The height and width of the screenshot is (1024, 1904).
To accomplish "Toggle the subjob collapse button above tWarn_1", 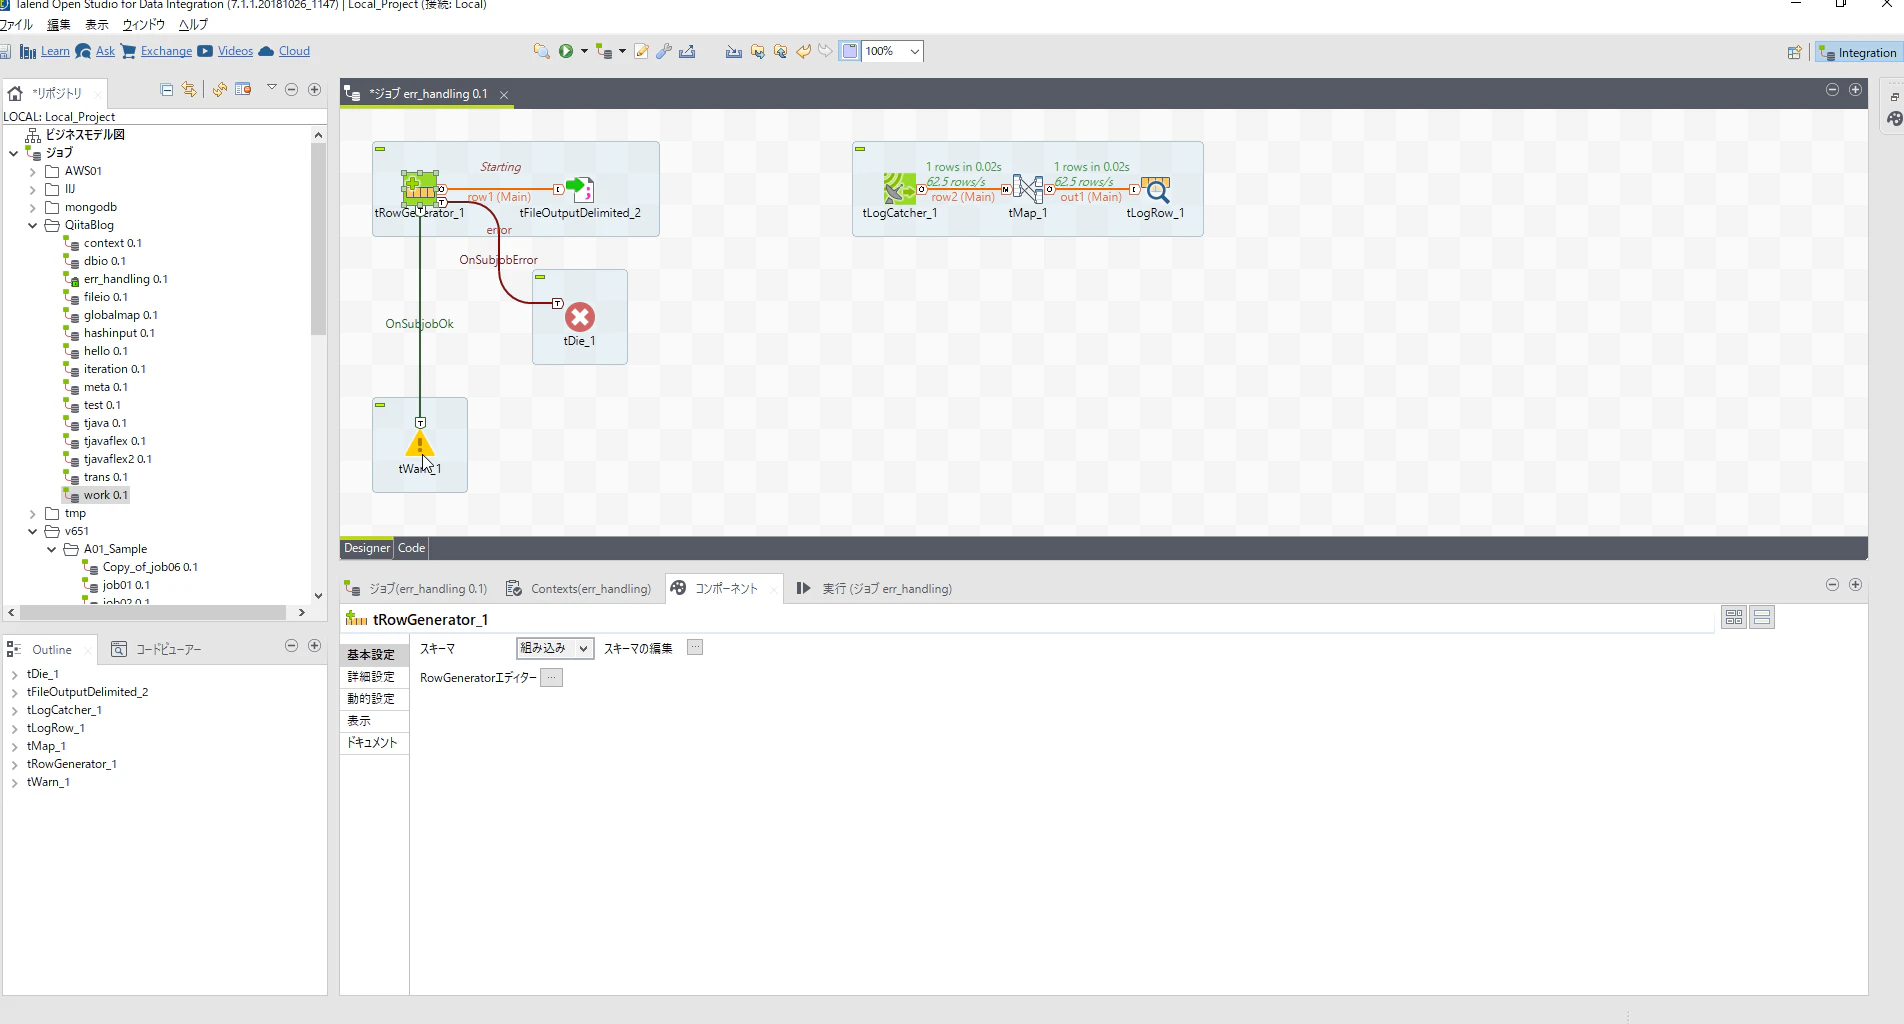I will pos(380,405).
